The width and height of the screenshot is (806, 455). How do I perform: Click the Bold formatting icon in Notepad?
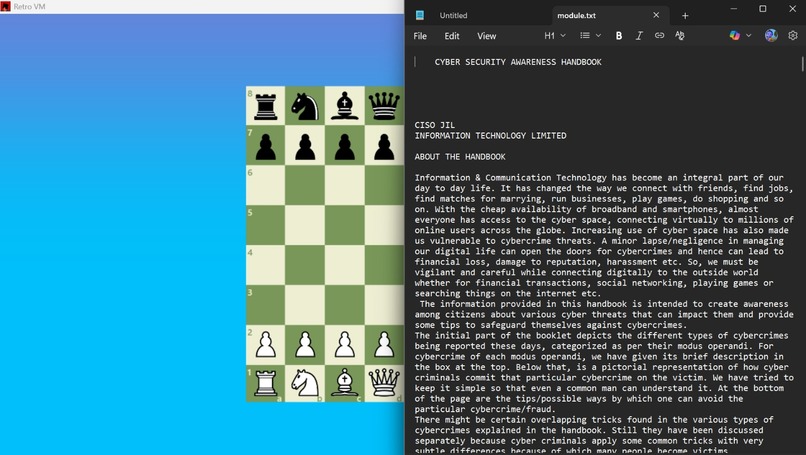pos(619,35)
